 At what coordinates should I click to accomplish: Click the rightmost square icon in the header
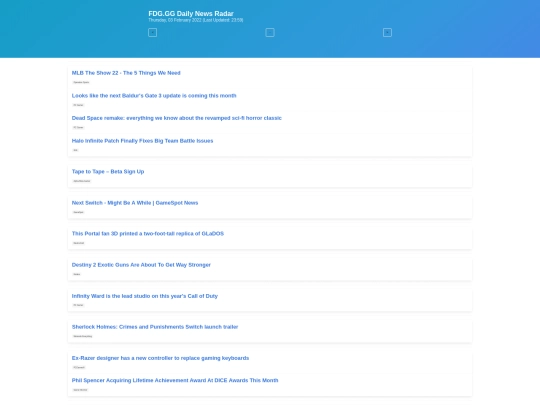[x=387, y=33]
